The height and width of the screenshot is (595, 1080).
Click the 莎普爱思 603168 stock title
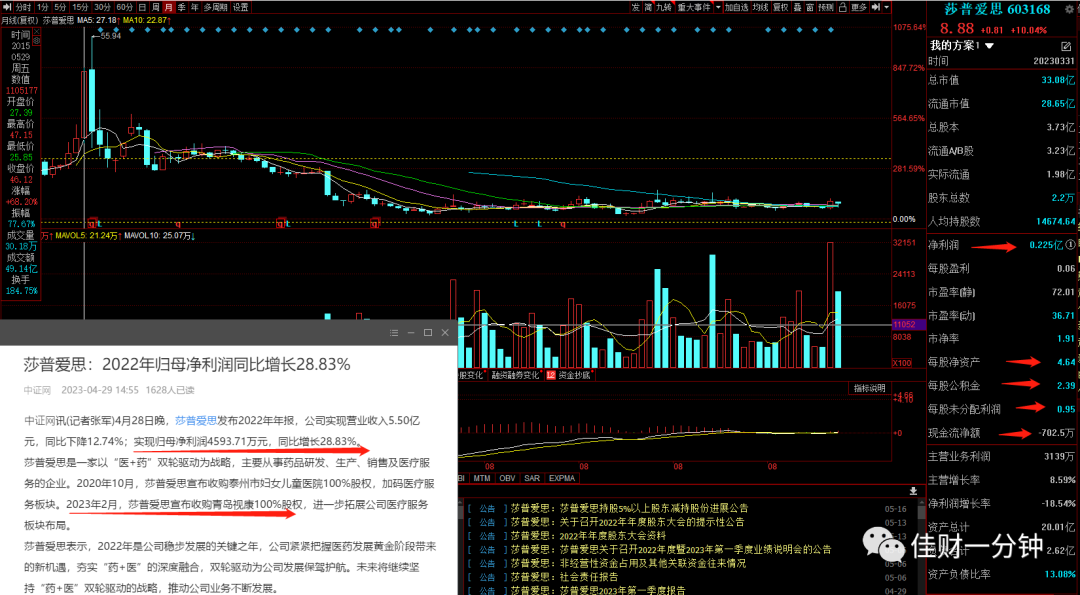click(x=997, y=10)
